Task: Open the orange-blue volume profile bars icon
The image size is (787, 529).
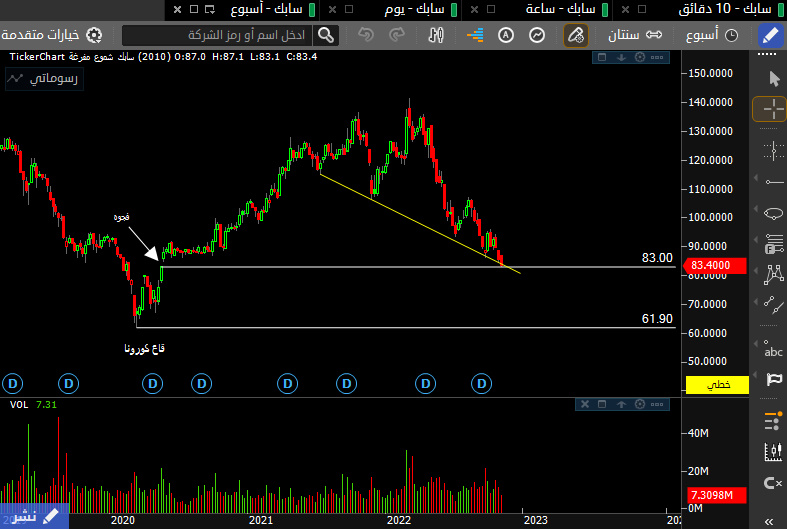Action: [x=475, y=35]
